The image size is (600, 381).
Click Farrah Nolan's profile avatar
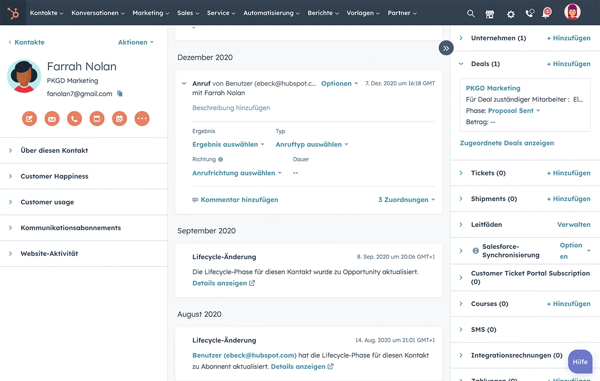pyautogui.click(x=24, y=76)
